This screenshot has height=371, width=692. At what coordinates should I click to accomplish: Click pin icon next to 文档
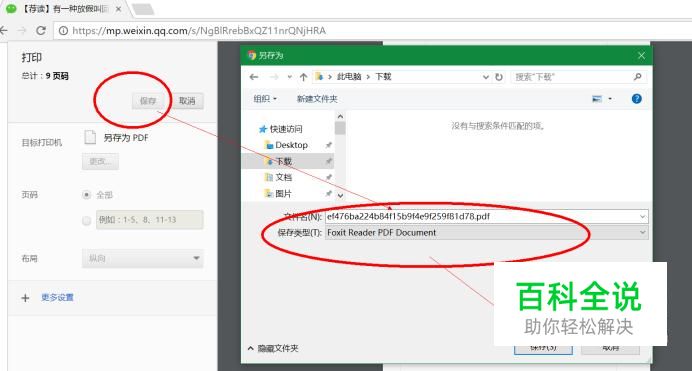[328, 177]
